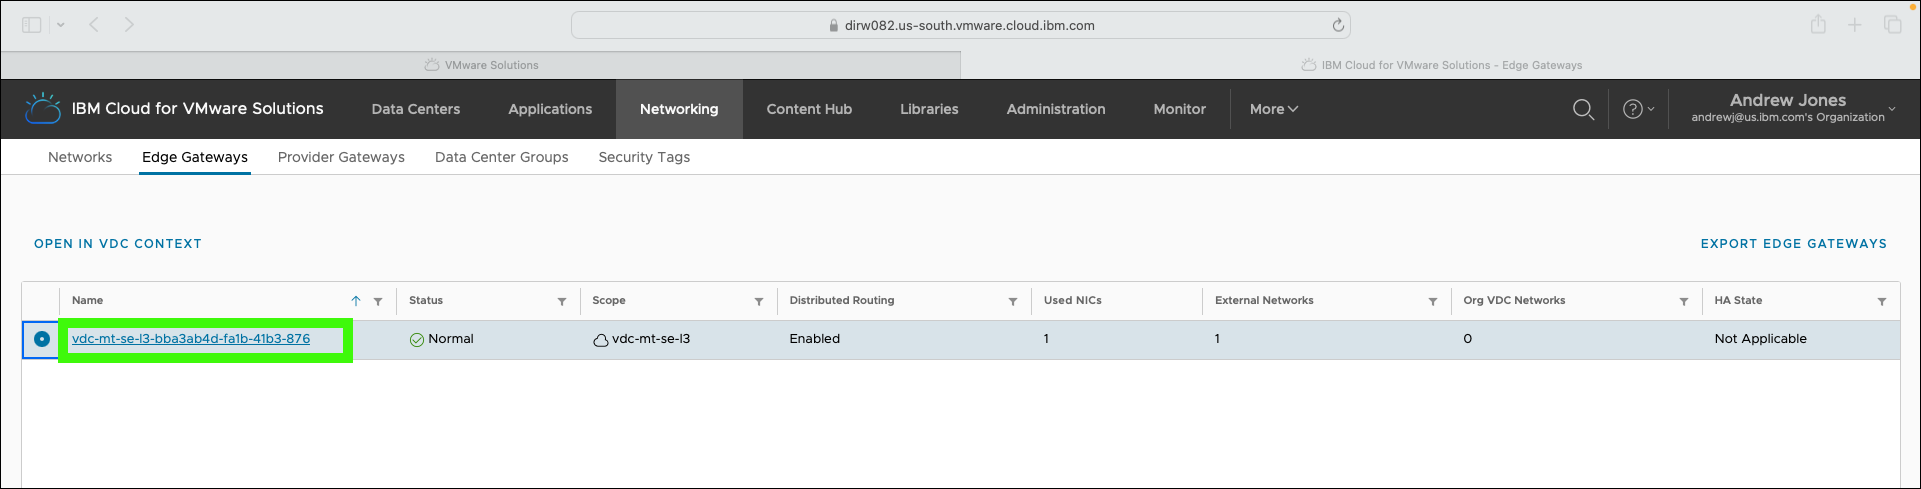Click the Normal status checkmark icon

(x=417, y=340)
